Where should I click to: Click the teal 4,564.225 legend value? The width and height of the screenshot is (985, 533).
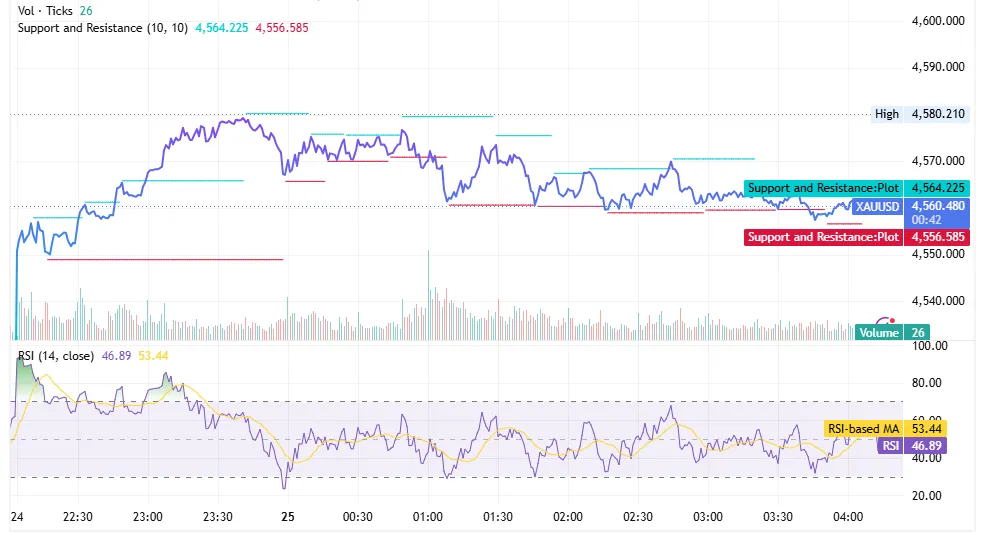click(221, 28)
